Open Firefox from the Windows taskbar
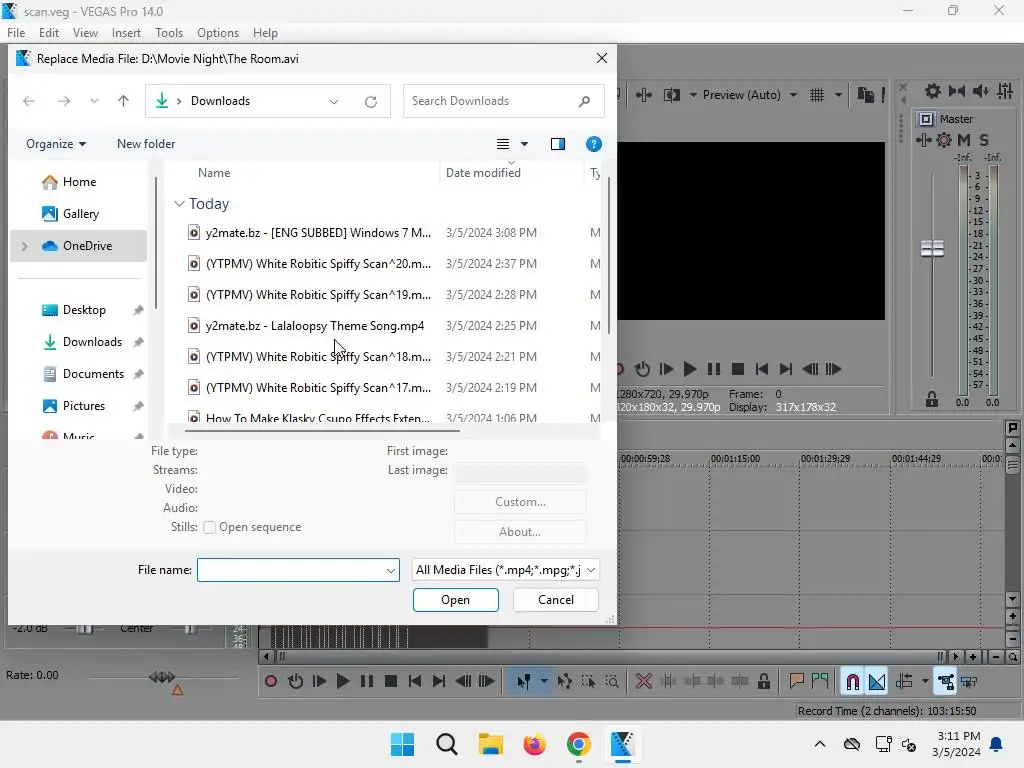 coord(534,744)
